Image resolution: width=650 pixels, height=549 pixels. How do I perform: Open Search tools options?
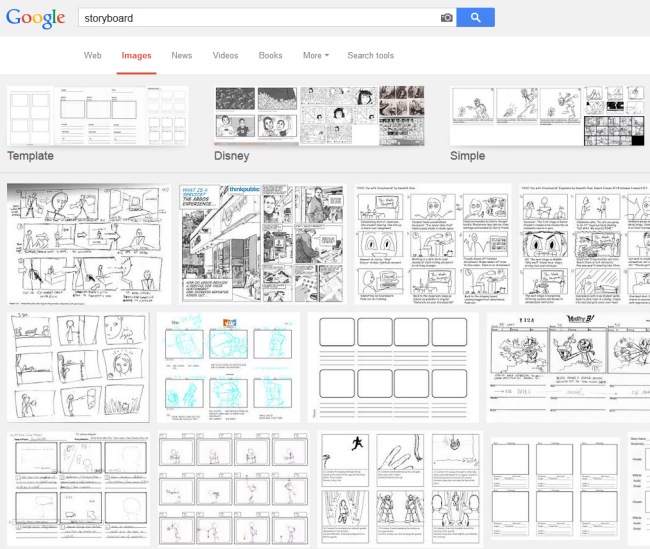coord(370,56)
